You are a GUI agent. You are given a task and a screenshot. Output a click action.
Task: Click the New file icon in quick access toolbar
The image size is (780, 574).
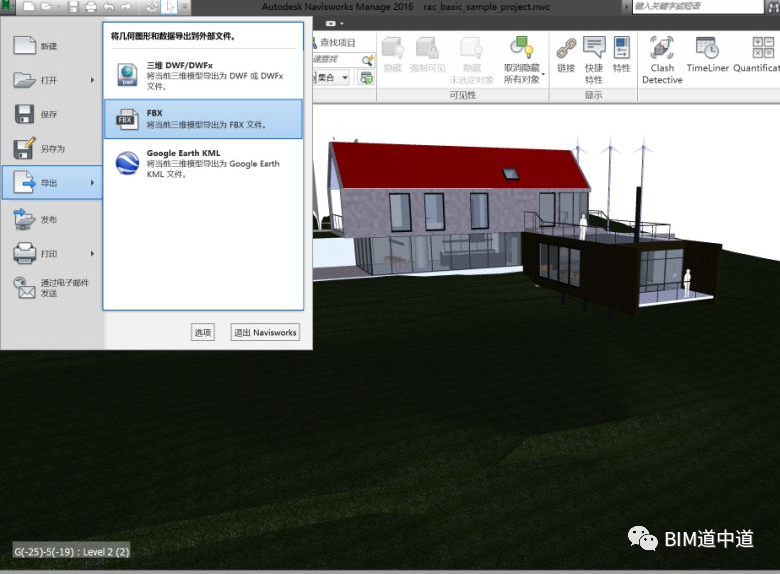click(29, 7)
